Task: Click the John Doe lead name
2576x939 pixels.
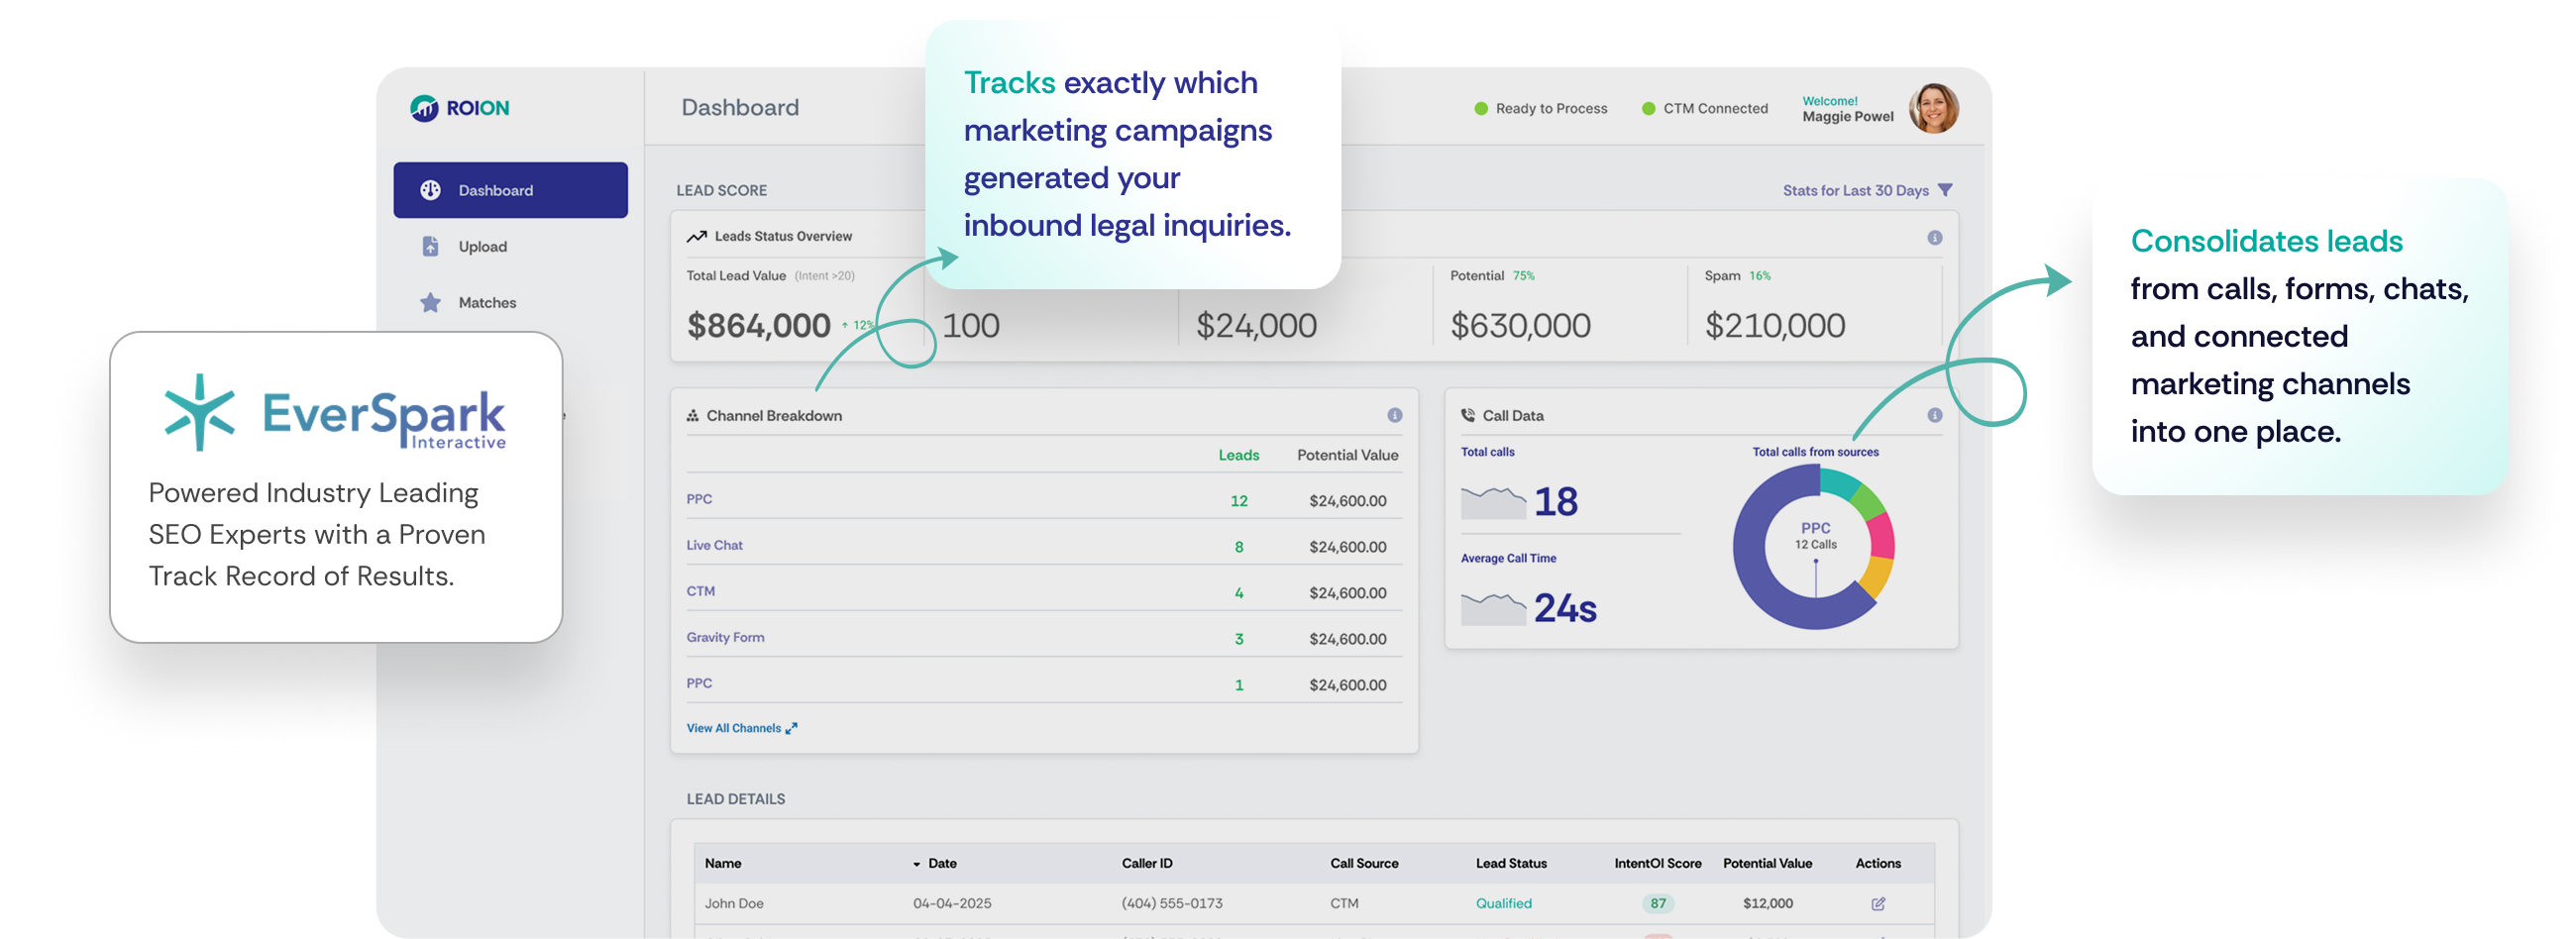Action: 734,903
